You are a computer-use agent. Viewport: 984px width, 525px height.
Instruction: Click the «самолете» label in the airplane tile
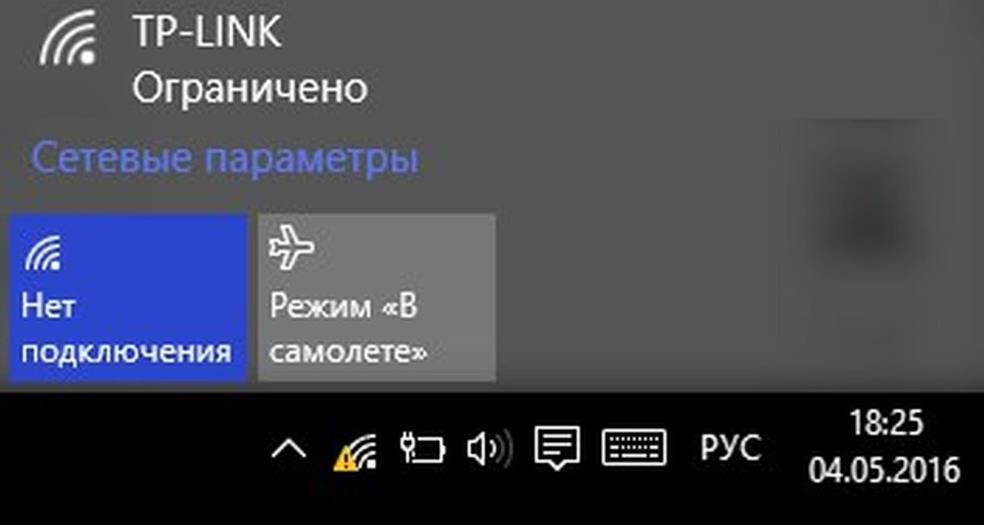[x=349, y=352]
